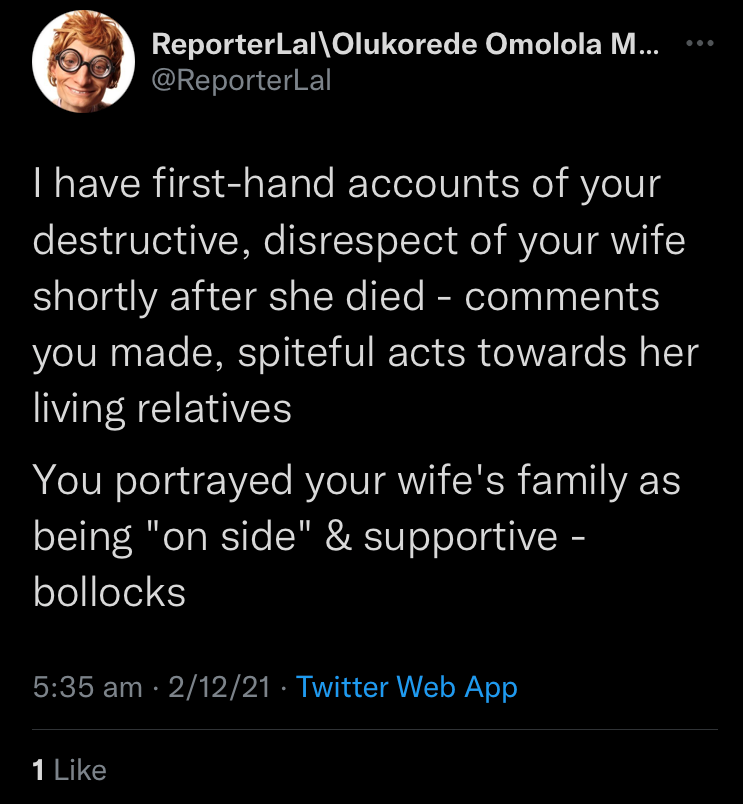Open the Twitter Web App source link
The height and width of the screenshot is (804, 743).
click(x=407, y=687)
